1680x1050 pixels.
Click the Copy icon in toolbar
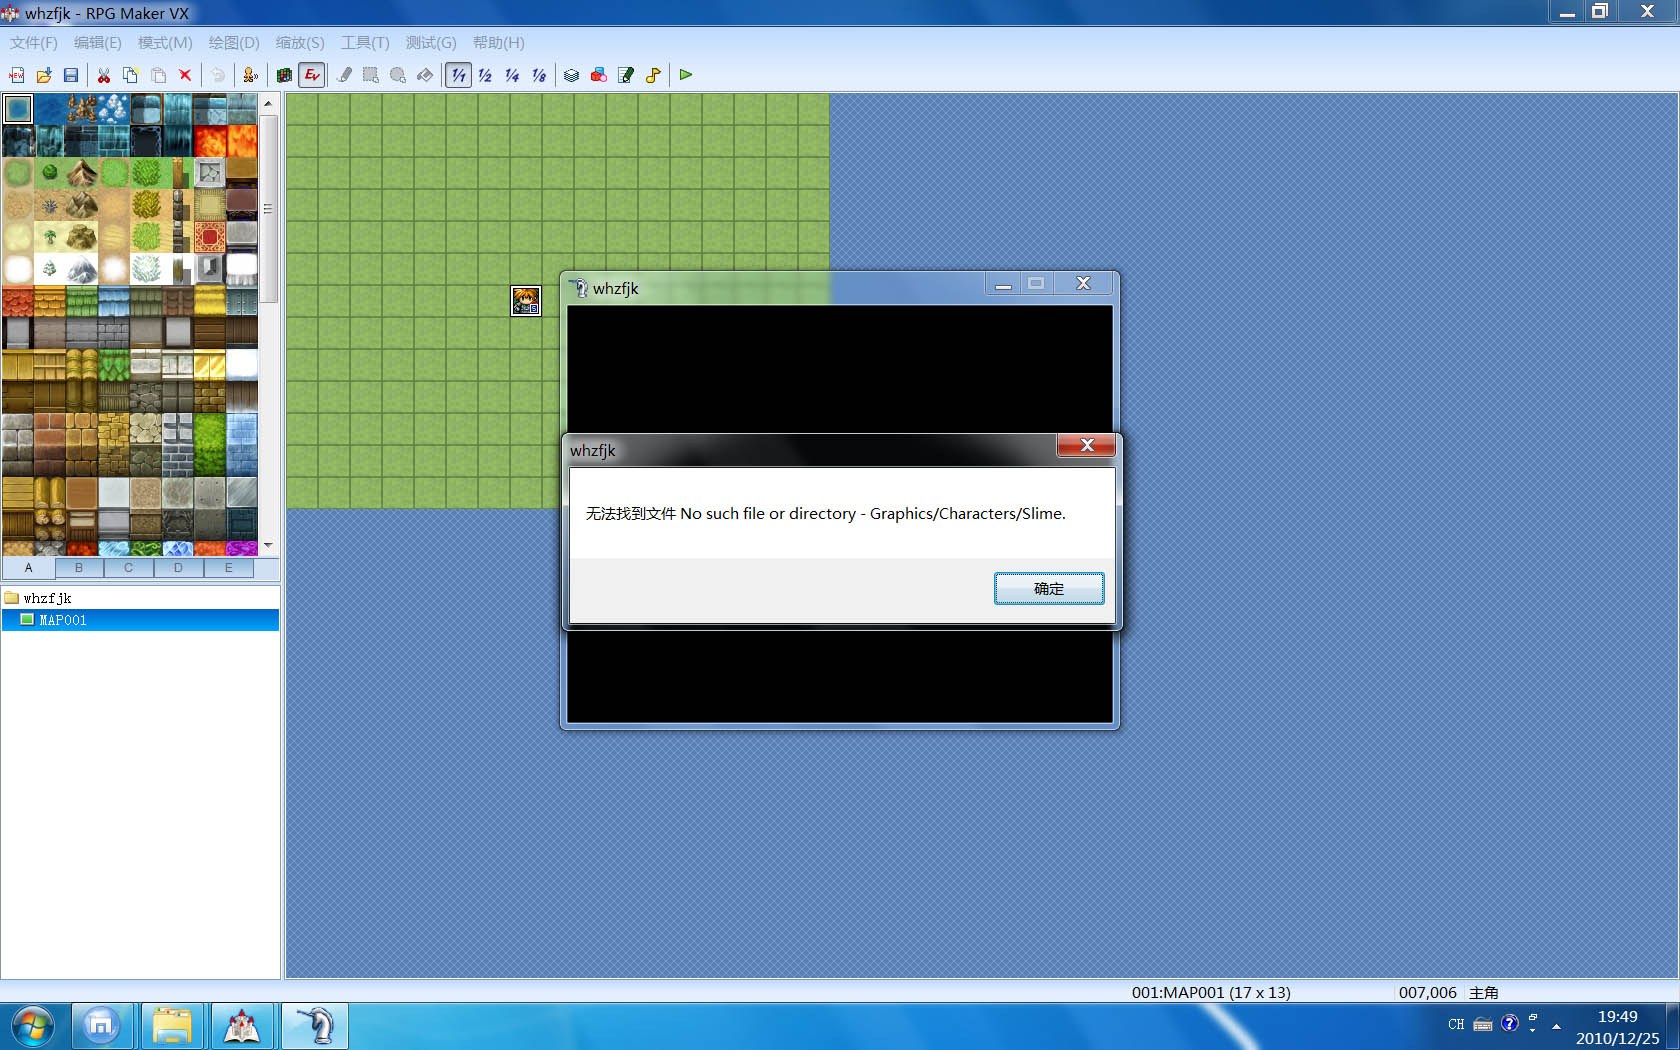[130, 75]
